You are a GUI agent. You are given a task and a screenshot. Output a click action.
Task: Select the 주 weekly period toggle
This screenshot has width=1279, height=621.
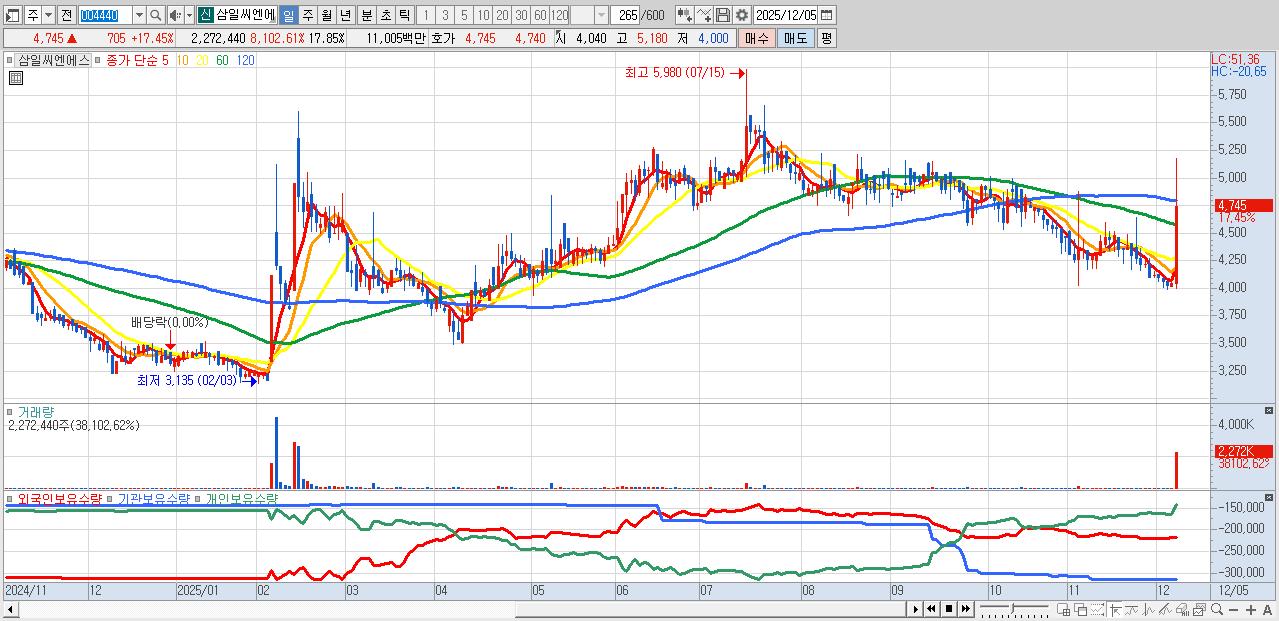point(307,15)
